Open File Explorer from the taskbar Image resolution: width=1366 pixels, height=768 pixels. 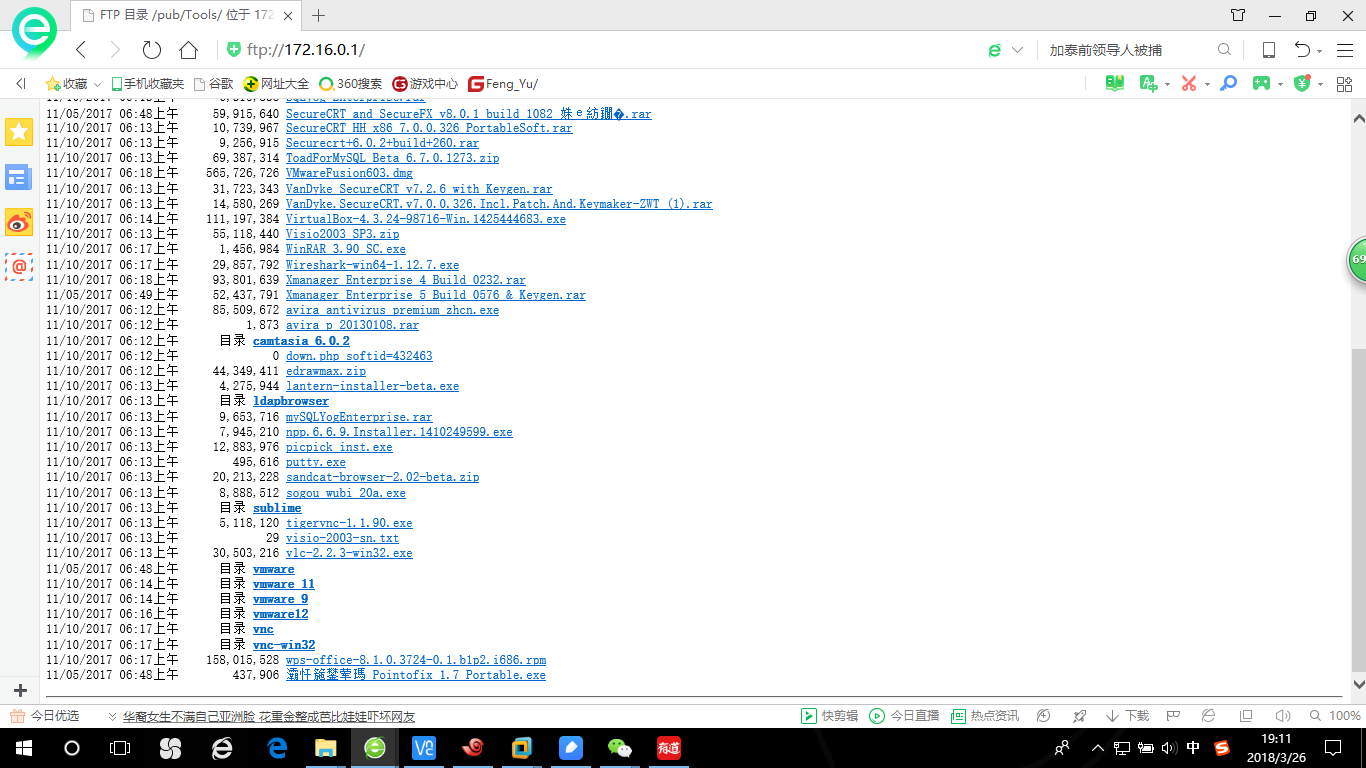click(325, 748)
